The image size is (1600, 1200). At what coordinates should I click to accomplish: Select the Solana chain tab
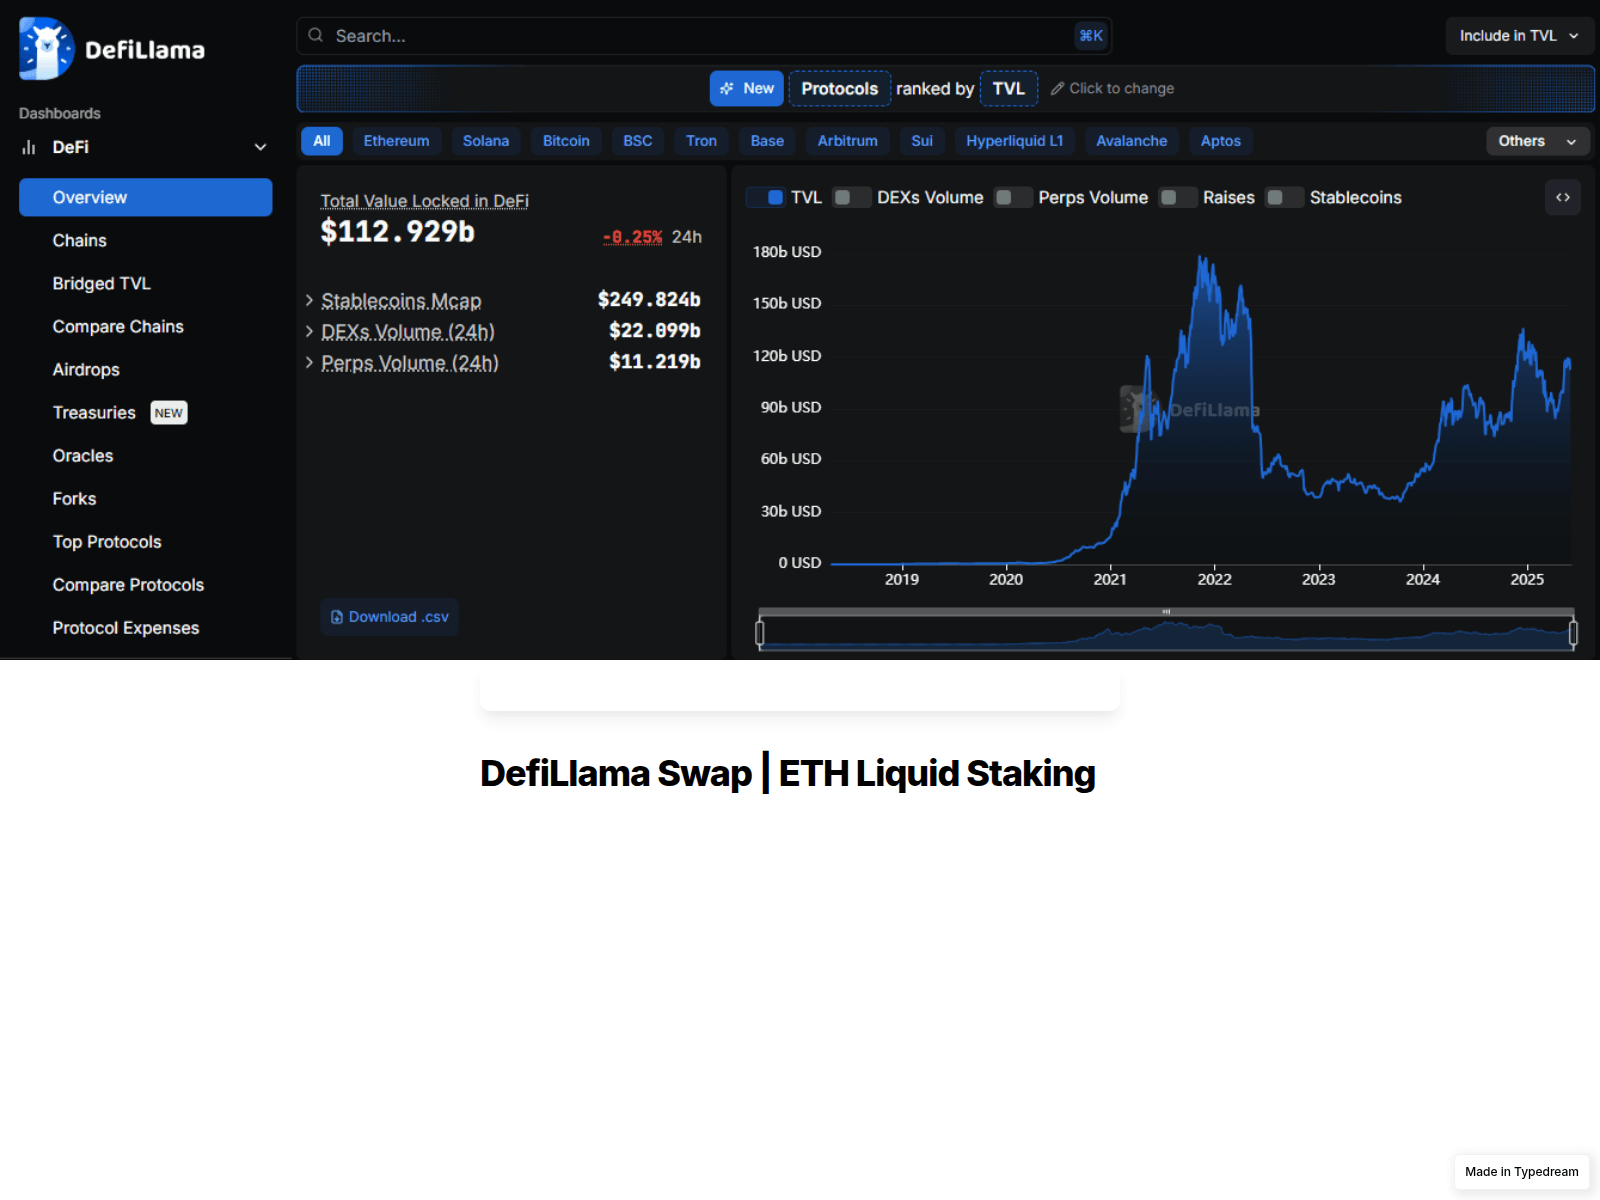click(x=486, y=141)
